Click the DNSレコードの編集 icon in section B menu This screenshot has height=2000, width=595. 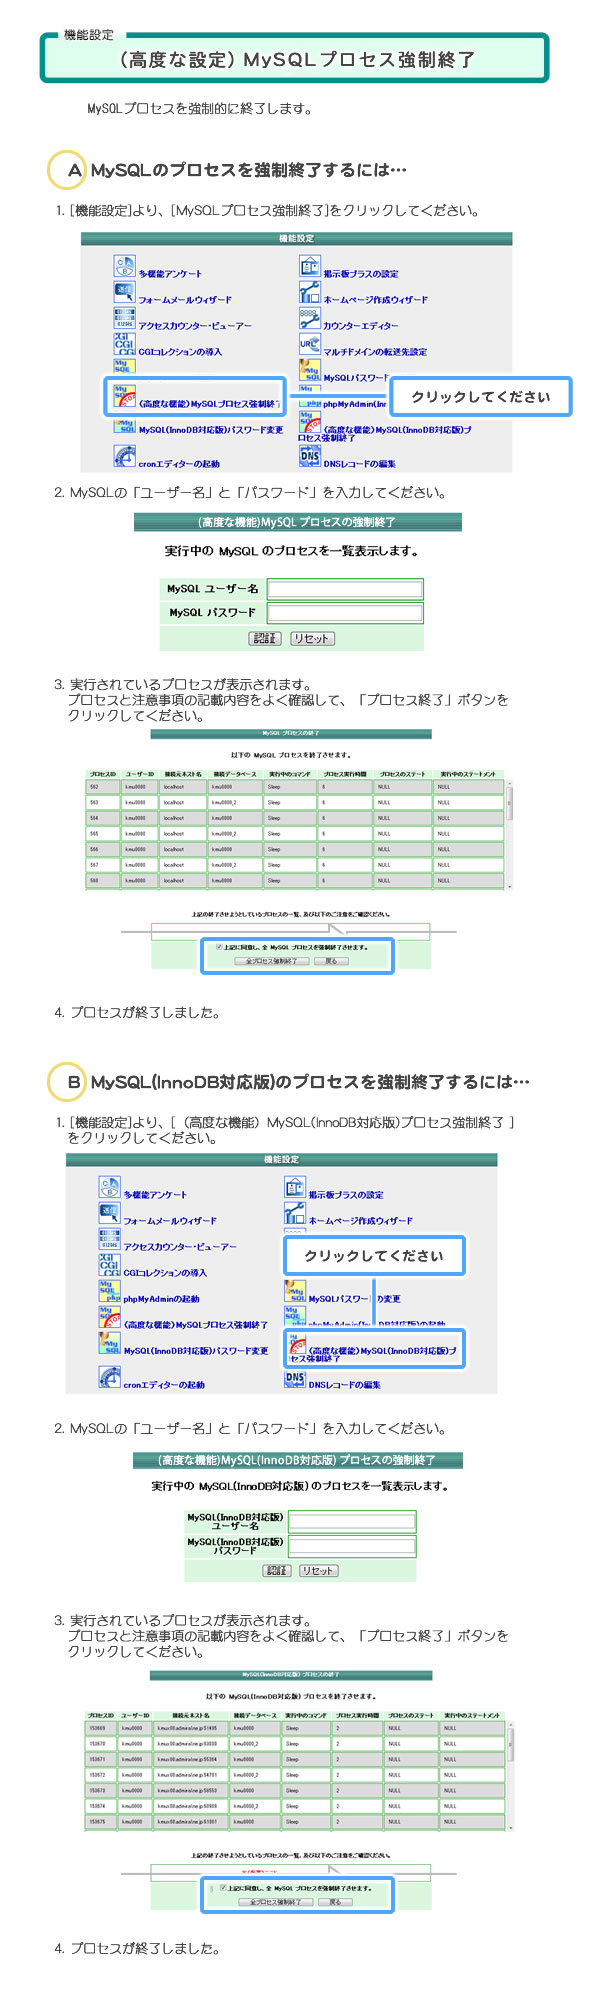coord(295,1379)
